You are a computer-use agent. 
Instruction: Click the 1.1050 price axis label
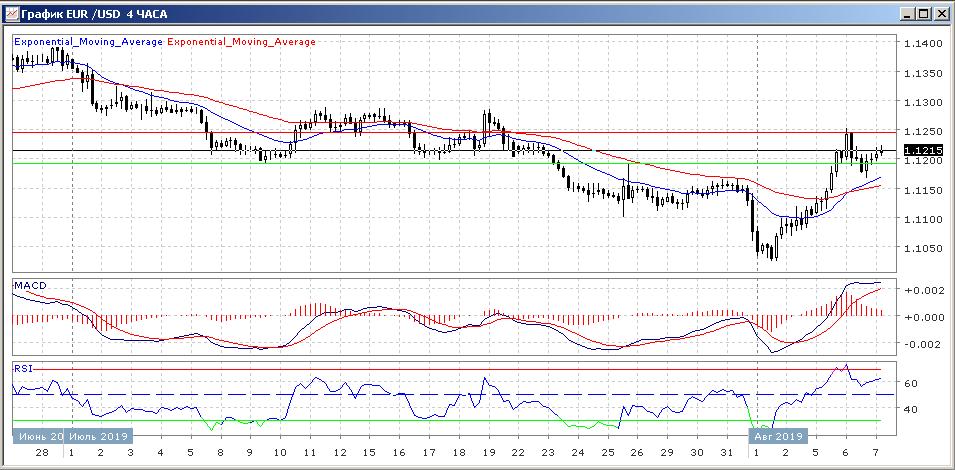(920, 248)
